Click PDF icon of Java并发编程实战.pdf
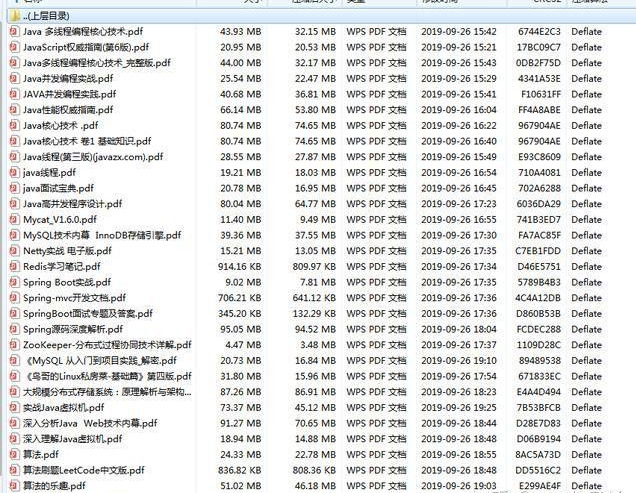 (x=14, y=78)
